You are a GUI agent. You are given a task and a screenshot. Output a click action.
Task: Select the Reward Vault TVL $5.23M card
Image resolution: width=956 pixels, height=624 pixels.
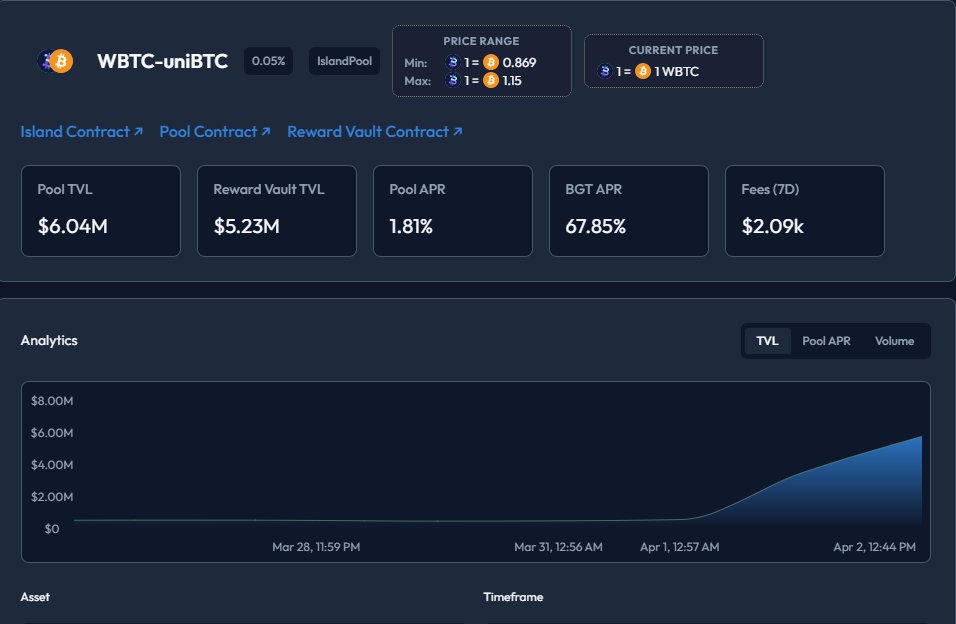point(277,211)
